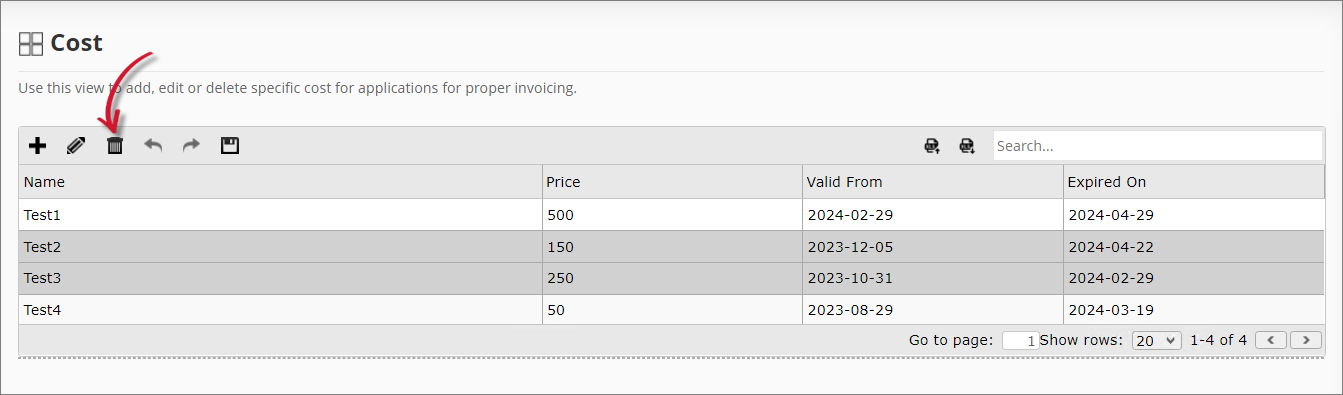Viewport: 1343px width, 395px height.
Task: Select the Test1 row
Action: tap(672, 215)
